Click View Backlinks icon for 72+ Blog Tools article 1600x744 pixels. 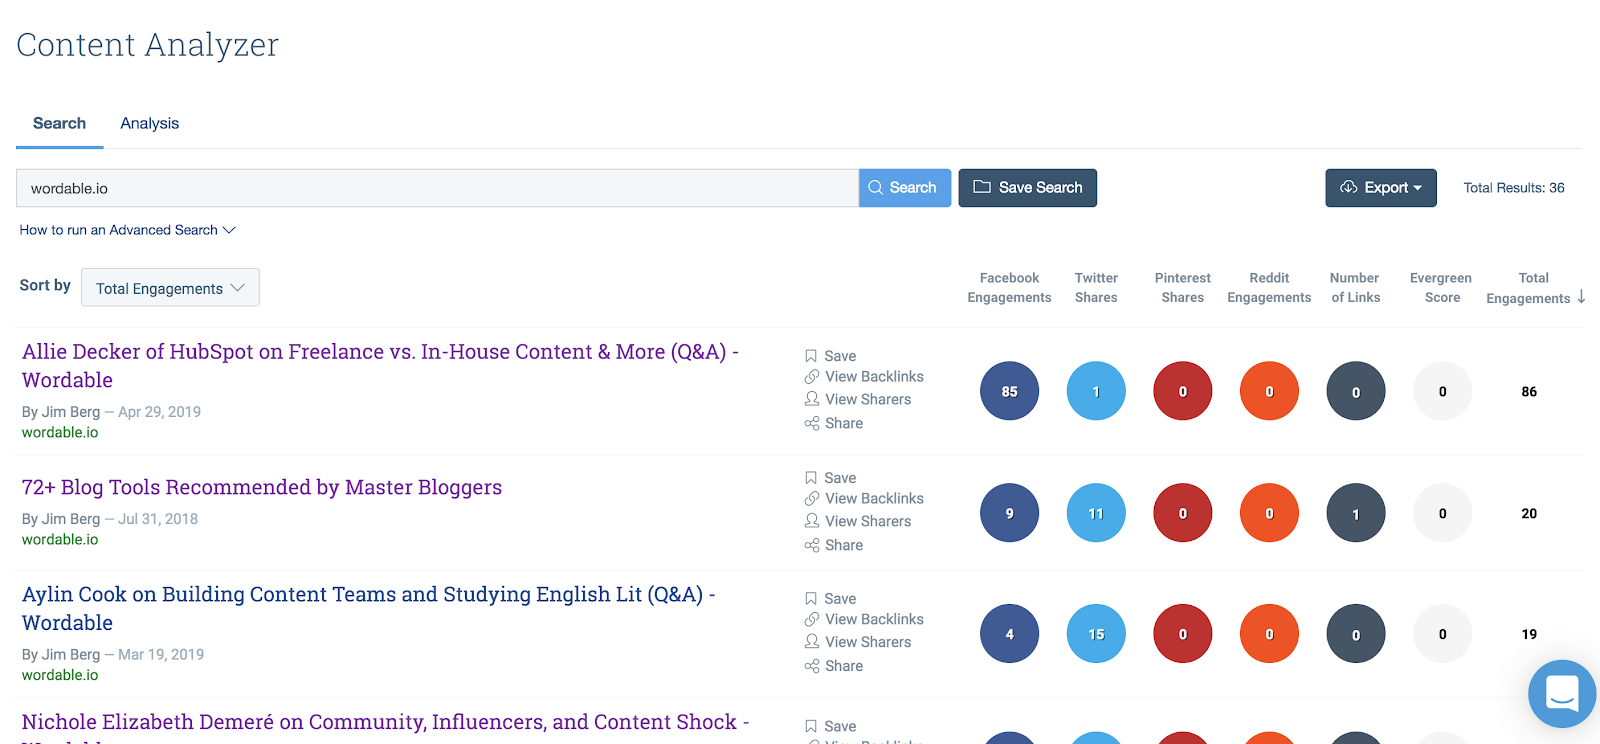(x=812, y=499)
